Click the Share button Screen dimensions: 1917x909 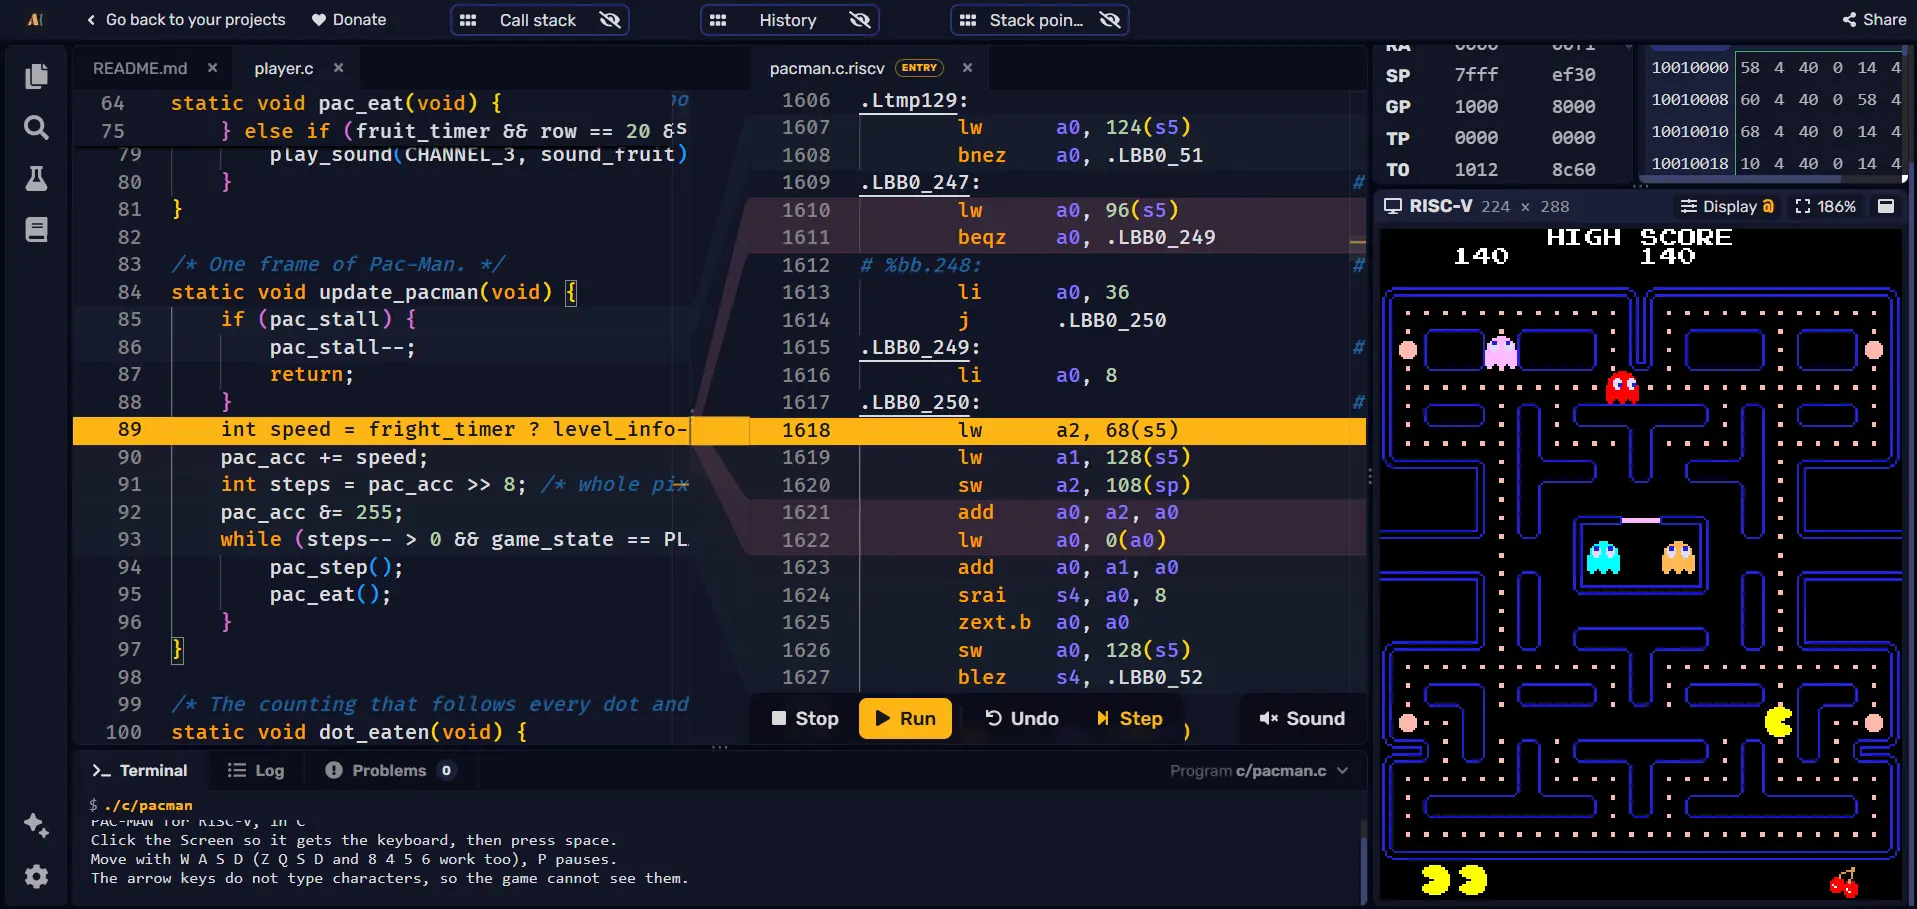pyautogui.click(x=1875, y=20)
